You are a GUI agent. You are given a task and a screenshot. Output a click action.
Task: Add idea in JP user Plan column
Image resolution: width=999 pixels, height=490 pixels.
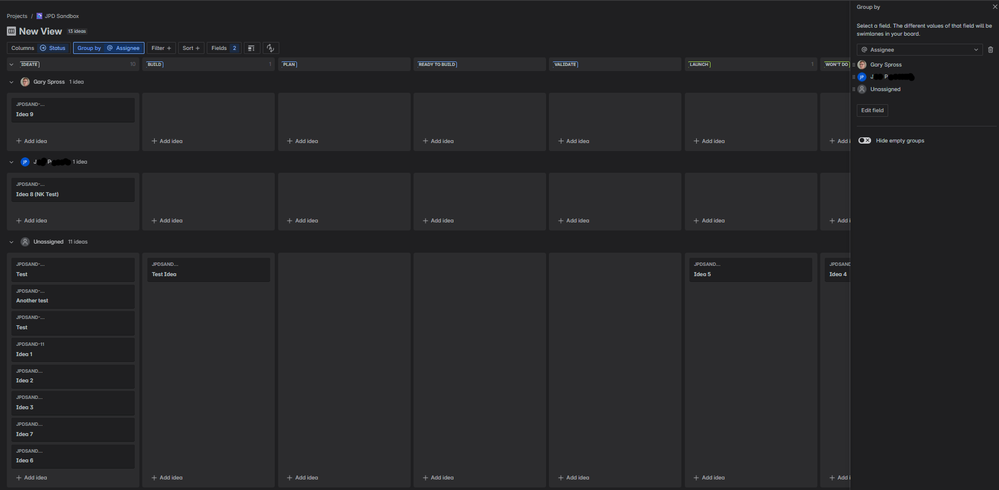(303, 221)
